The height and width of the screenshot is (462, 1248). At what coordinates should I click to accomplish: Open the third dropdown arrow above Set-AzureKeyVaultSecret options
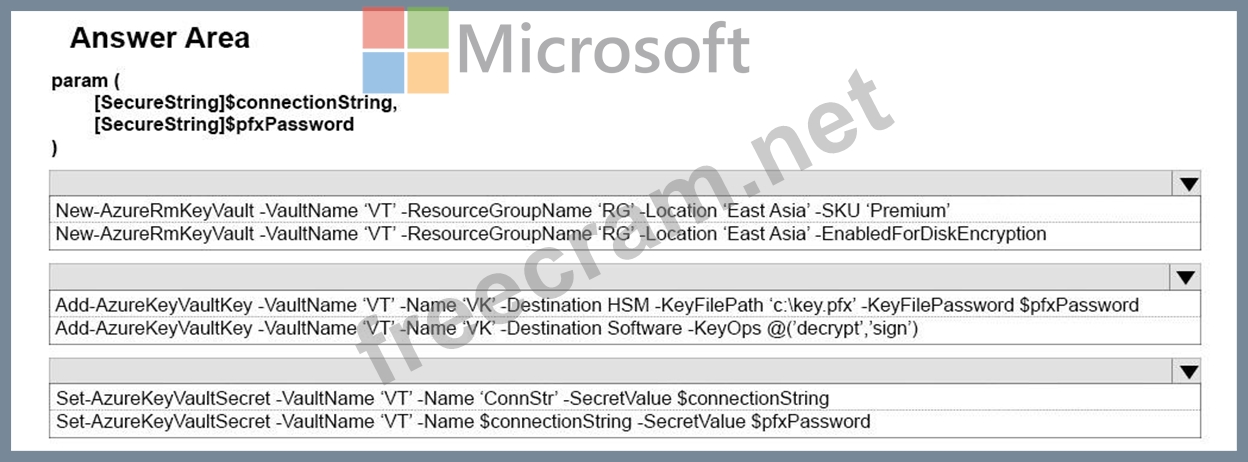click(x=1188, y=371)
